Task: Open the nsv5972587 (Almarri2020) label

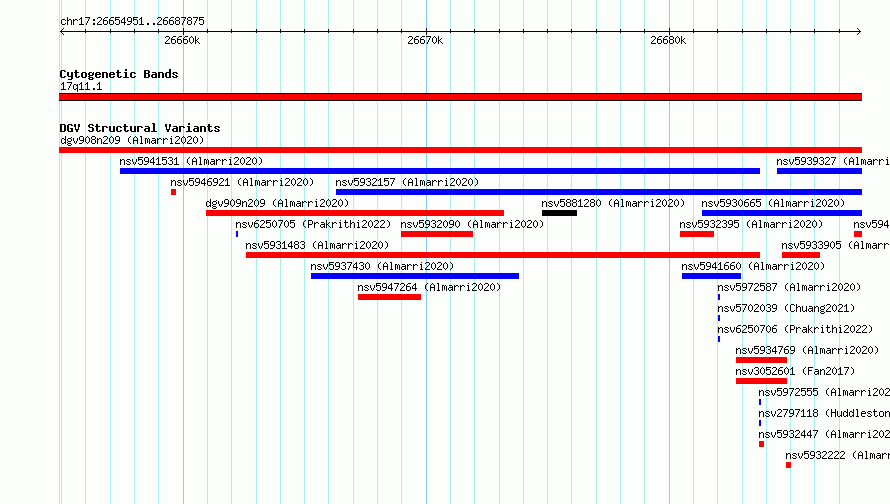Action: point(789,287)
